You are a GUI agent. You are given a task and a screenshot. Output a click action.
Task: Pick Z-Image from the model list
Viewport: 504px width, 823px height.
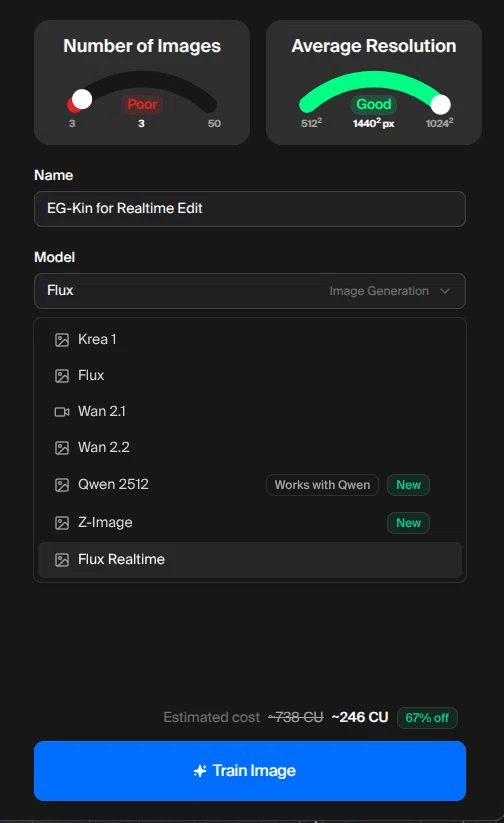pyautogui.click(x=250, y=522)
